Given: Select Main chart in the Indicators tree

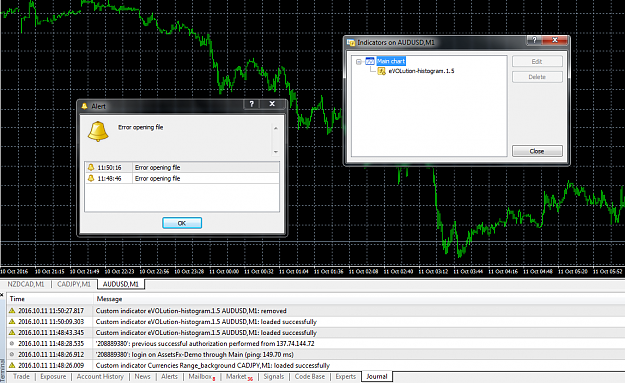Looking at the screenshot, I should [391, 61].
